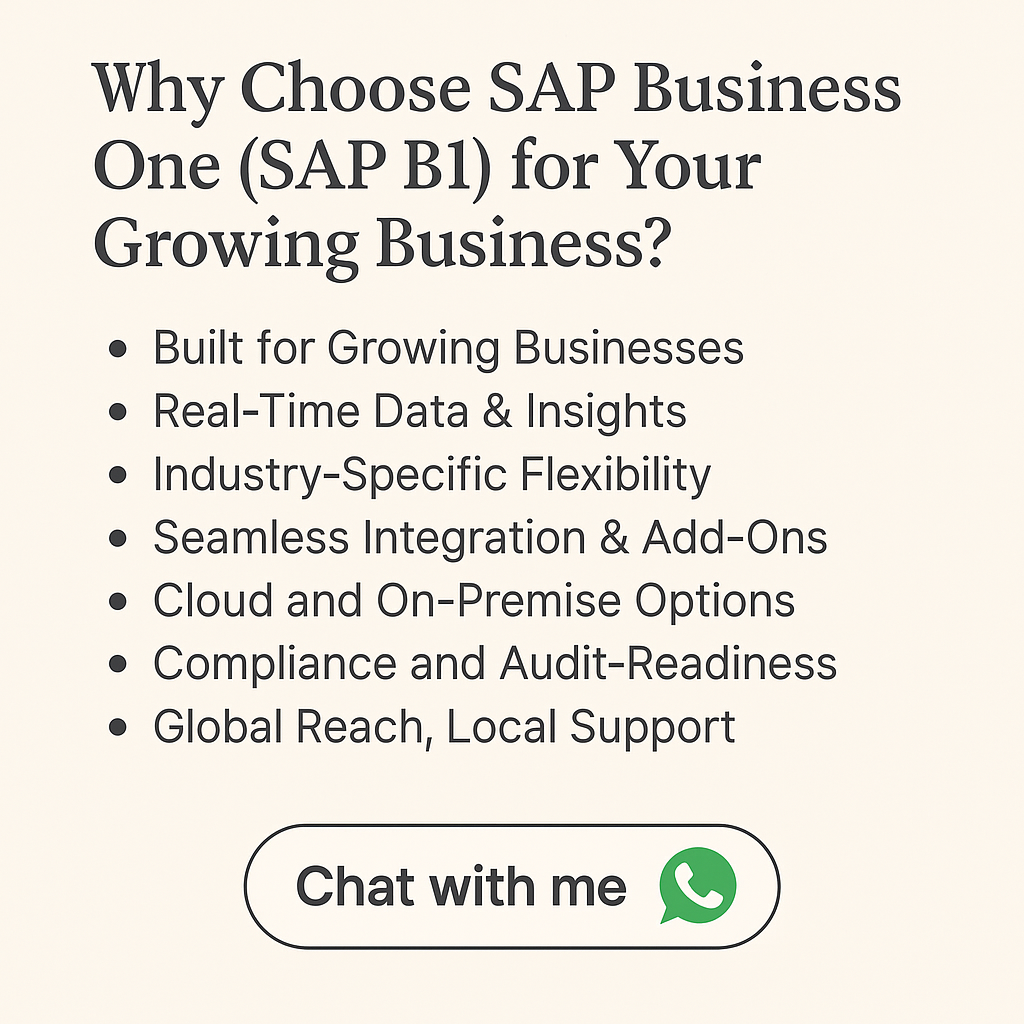Select "Compliance and Audit-Readiness" list item
This screenshot has width=1024, height=1024.
point(494,664)
